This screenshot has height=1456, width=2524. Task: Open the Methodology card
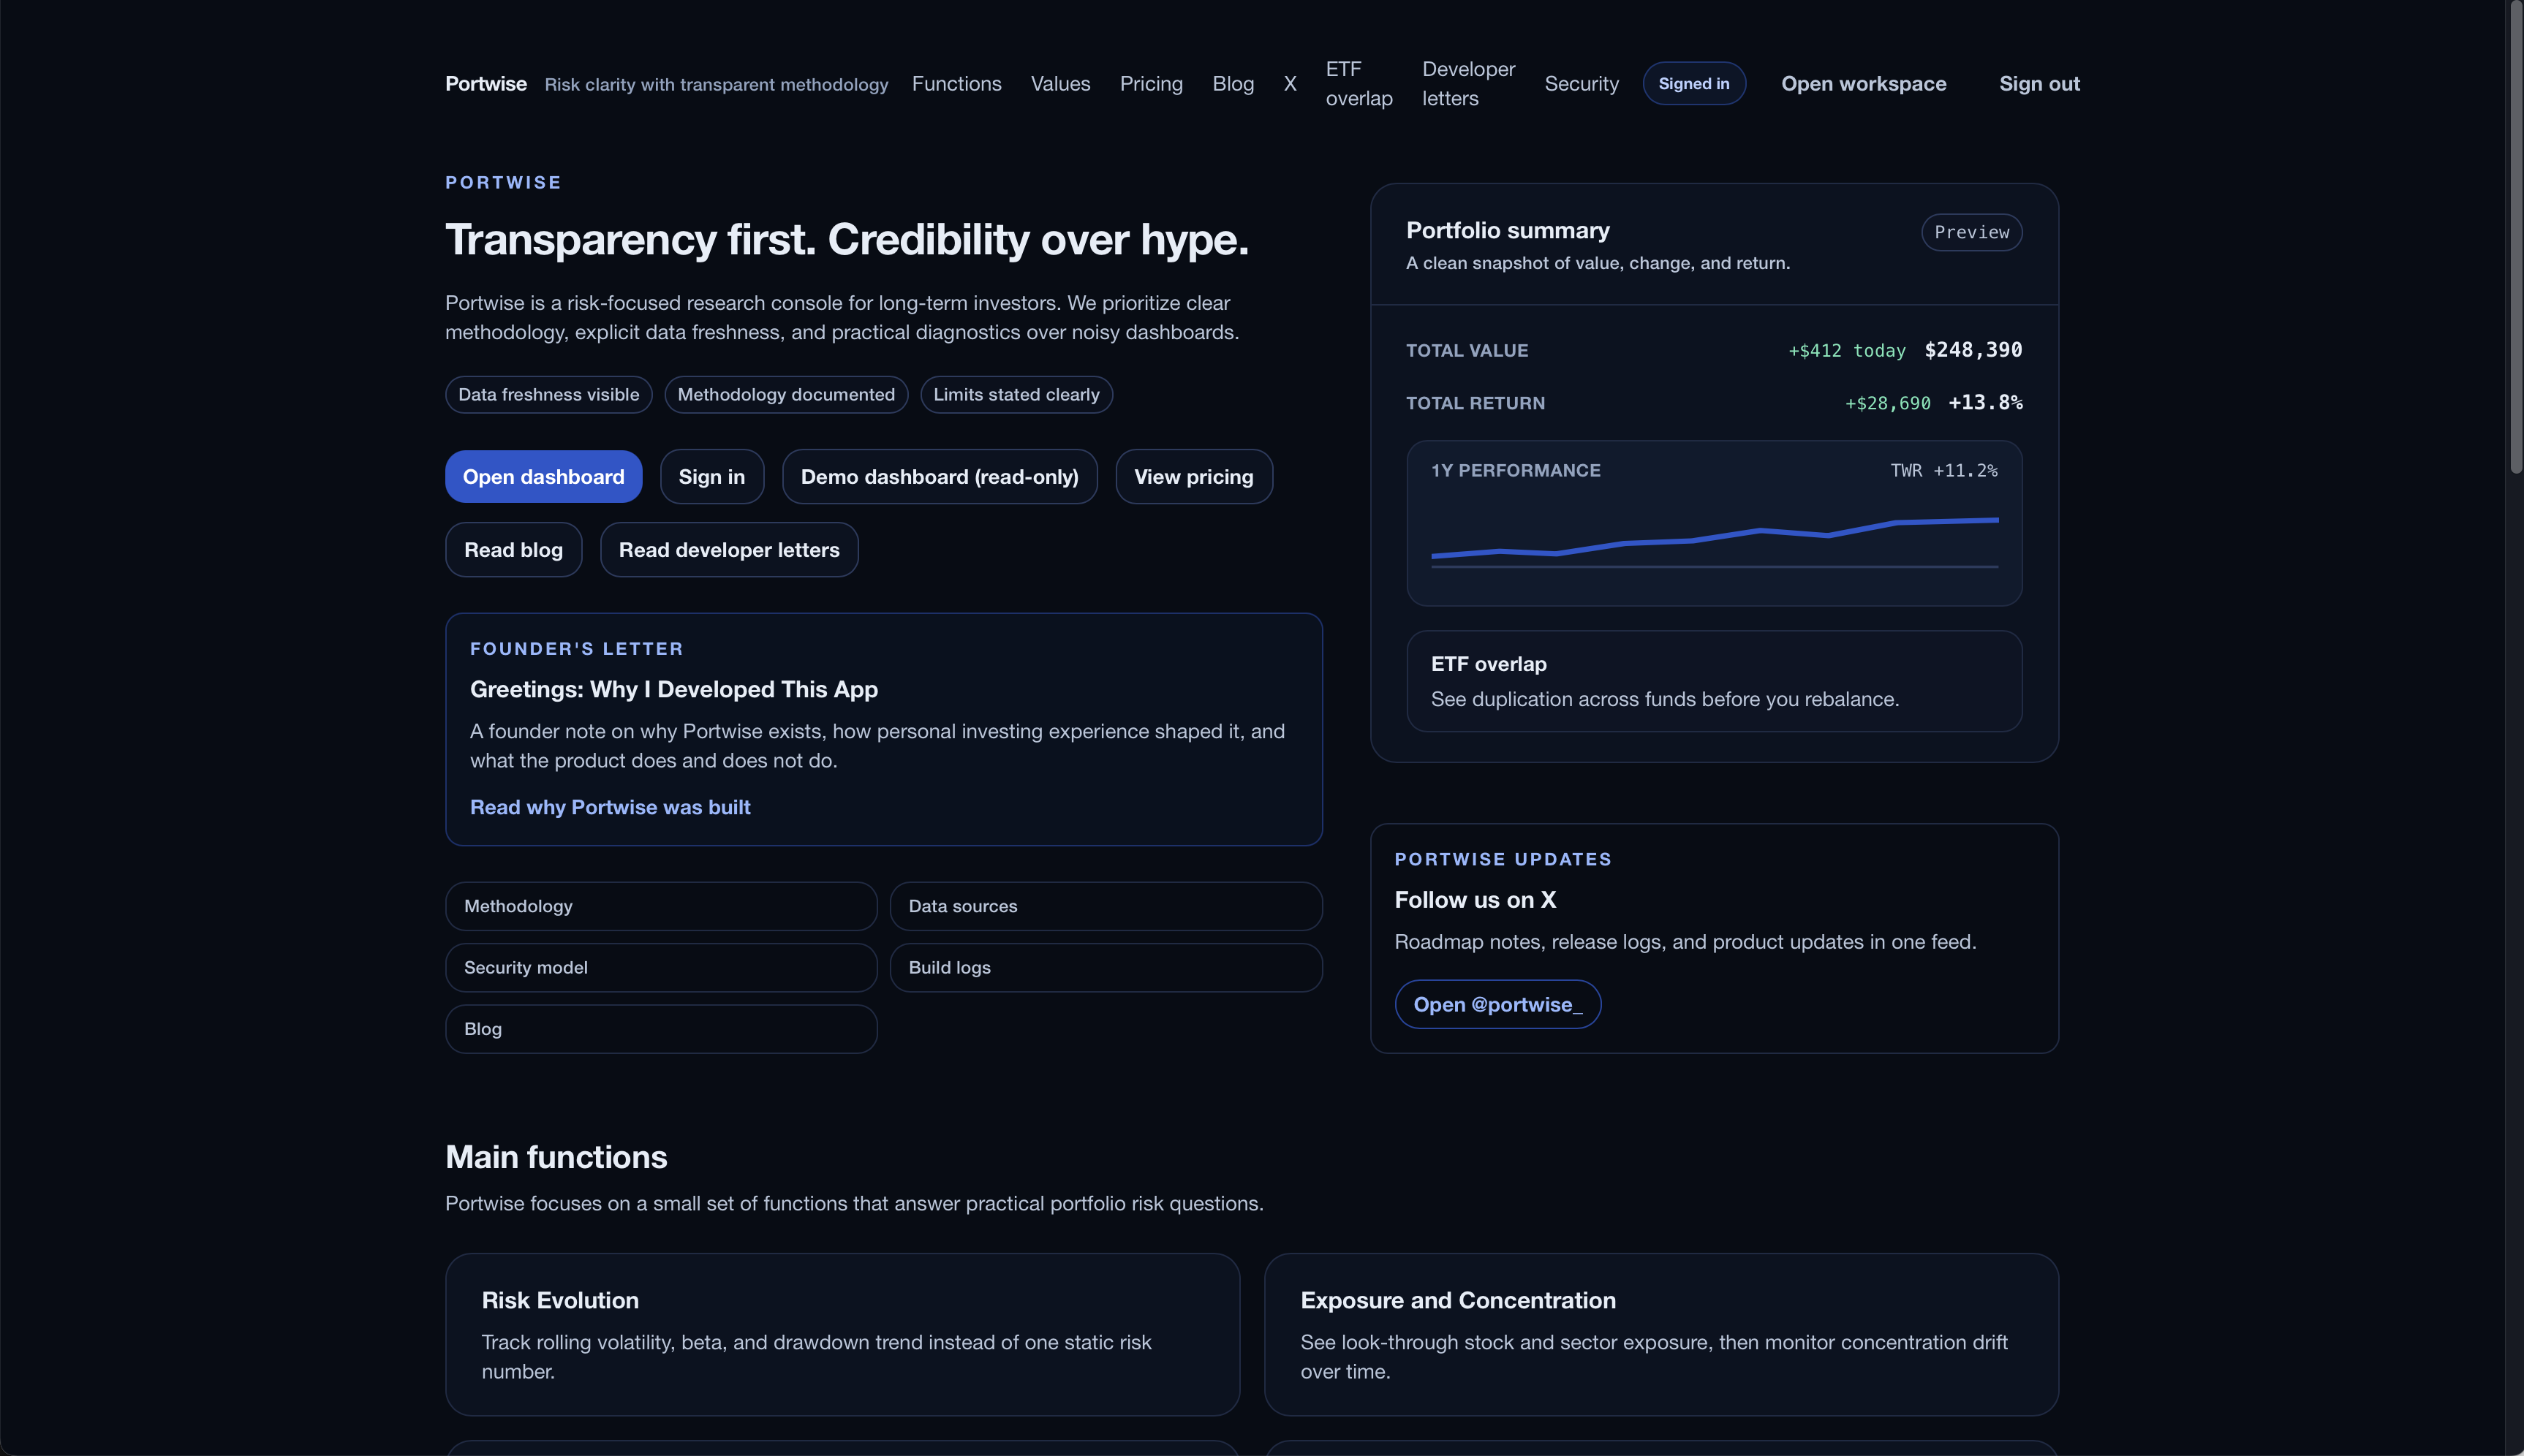click(660, 906)
